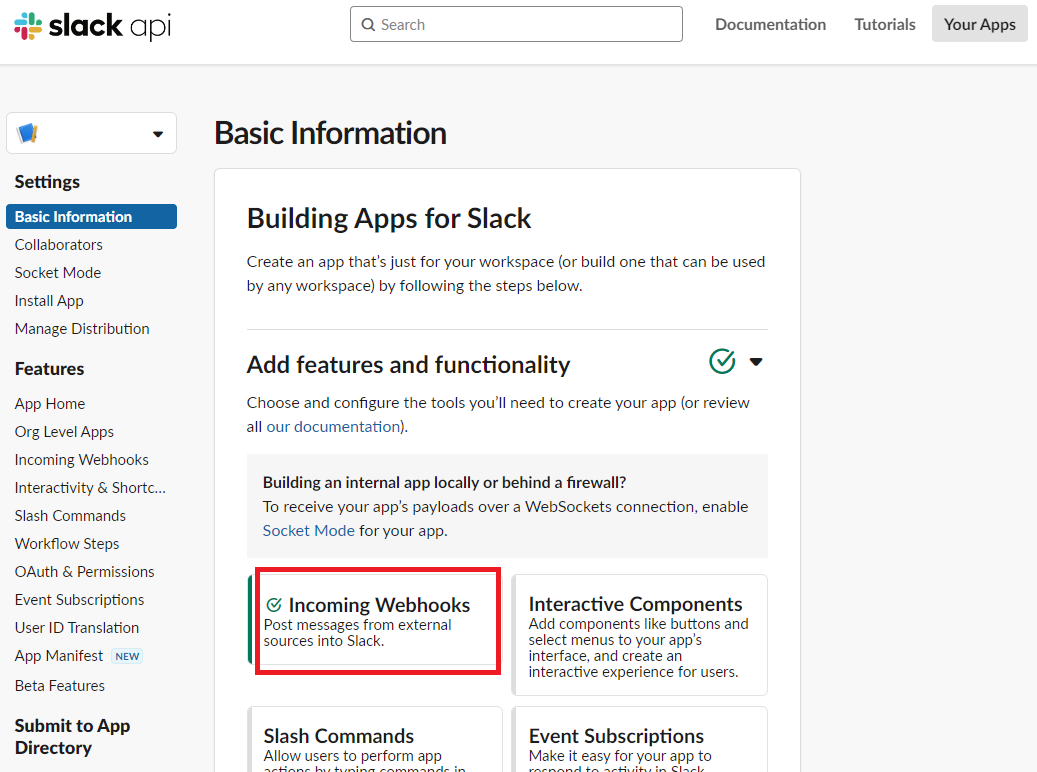Go to the Documentation menu
This screenshot has width=1037, height=772.
tap(770, 24)
